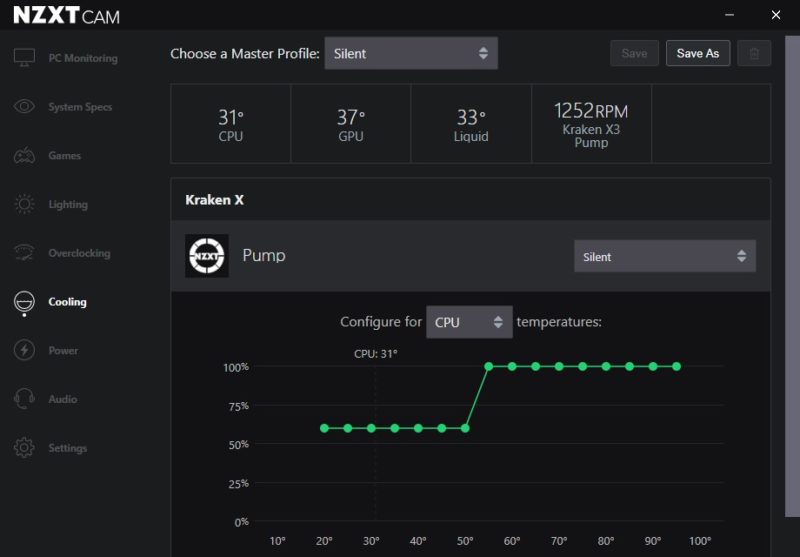The width and height of the screenshot is (800, 557).
Task: Click the 'CPU: 31°' chart marker label
Action: click(x=376, y=353)
